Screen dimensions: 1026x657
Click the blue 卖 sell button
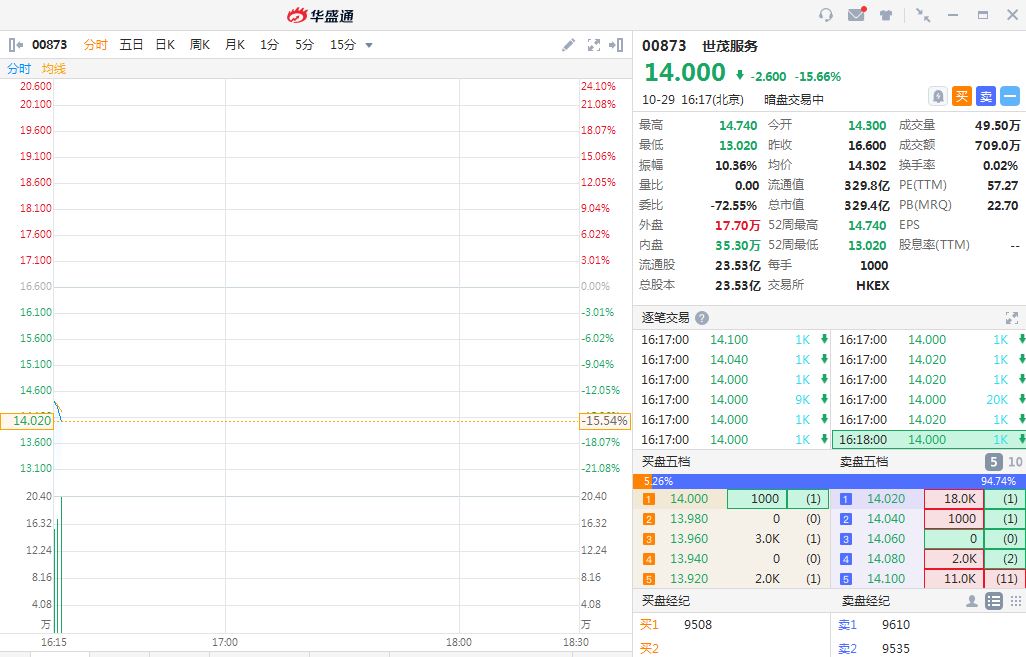(986, 96)
